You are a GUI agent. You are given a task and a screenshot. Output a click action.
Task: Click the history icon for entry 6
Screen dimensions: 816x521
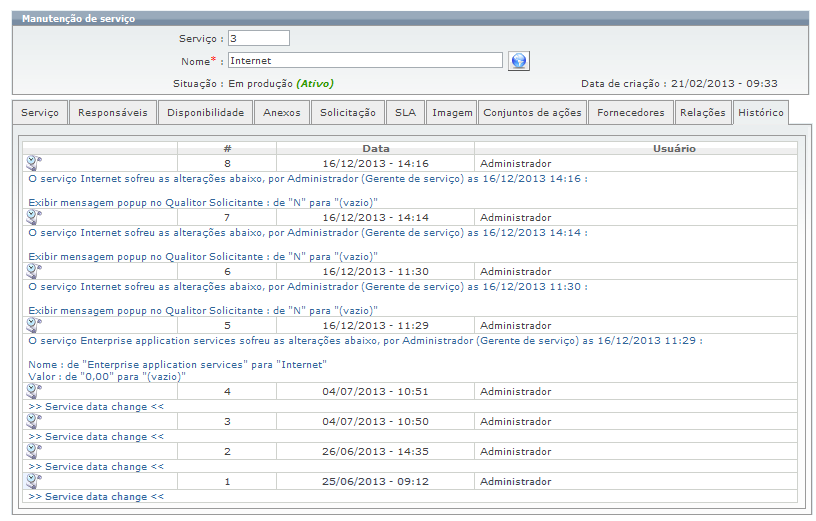click(33, 271)
